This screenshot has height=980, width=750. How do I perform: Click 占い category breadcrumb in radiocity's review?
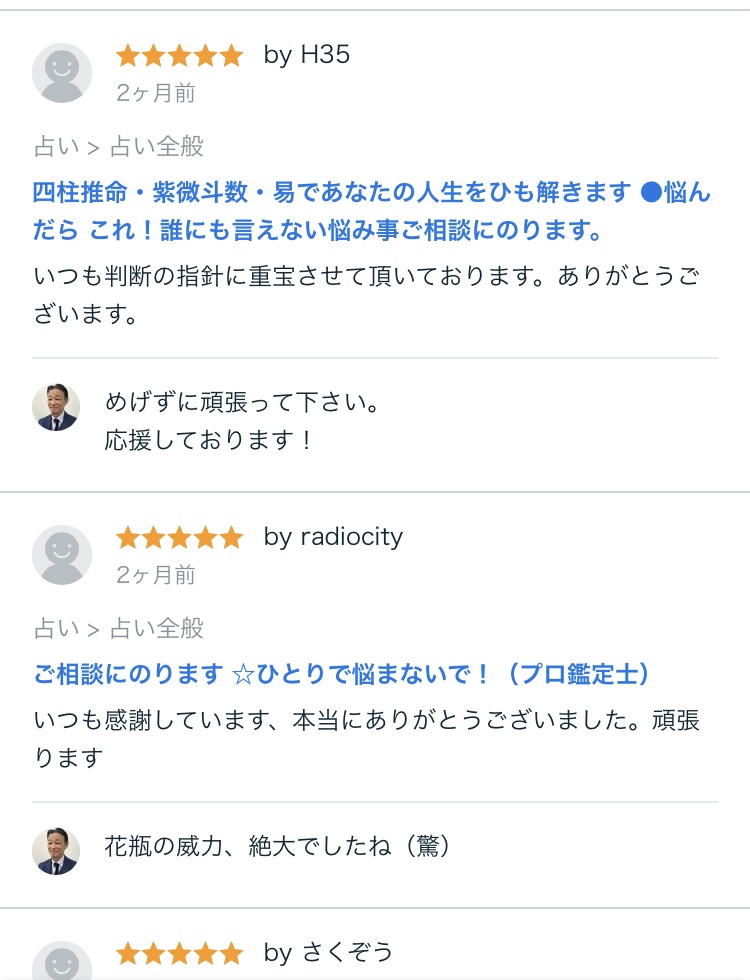click(x=56, y=628)
